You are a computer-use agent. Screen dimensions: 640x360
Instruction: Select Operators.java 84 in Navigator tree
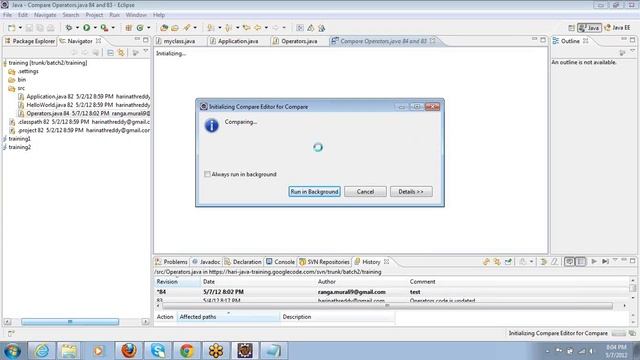(x=84, y=113)
